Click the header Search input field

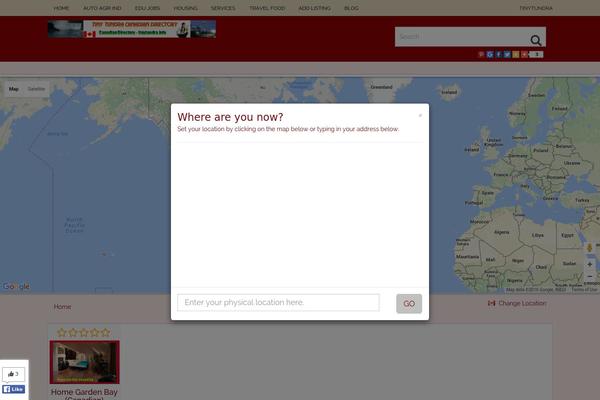pos(461,37)
